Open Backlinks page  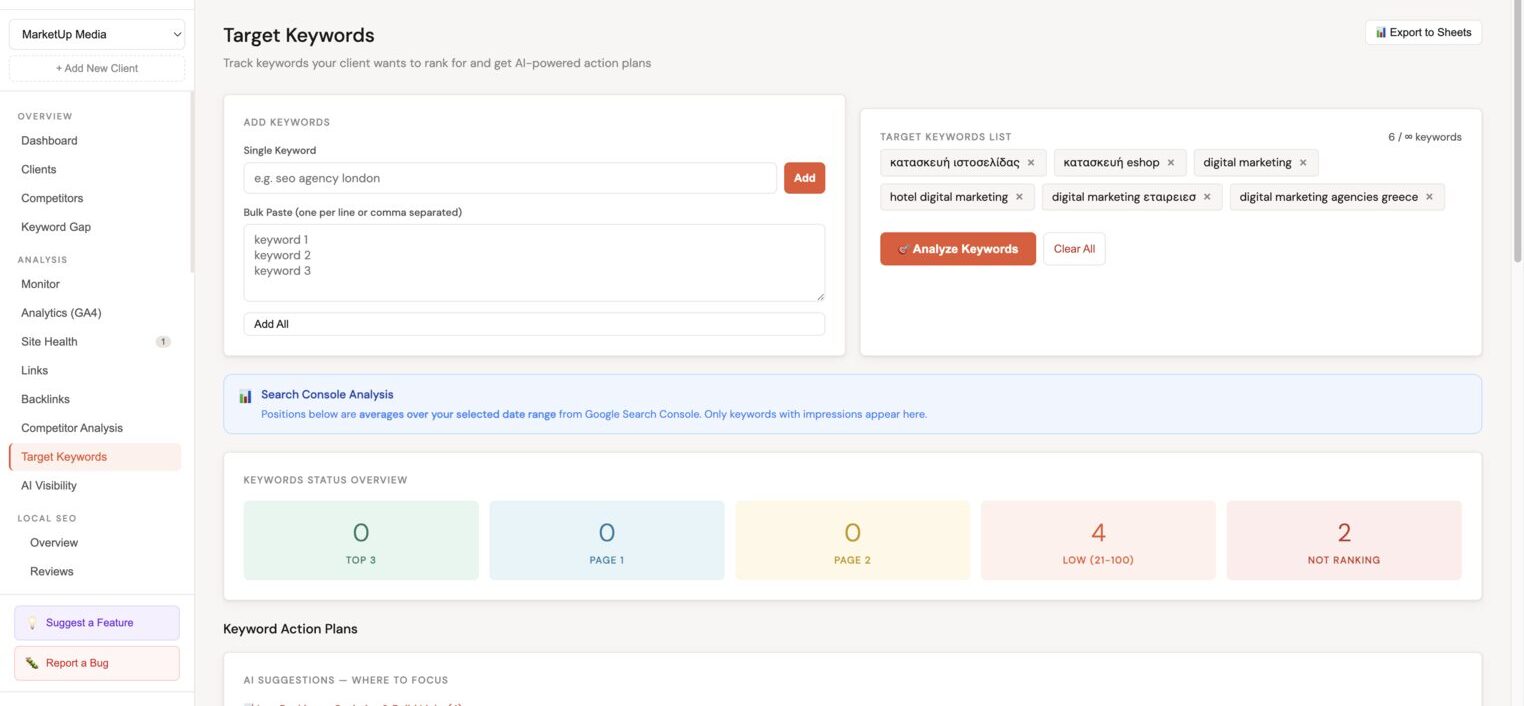(45, 399)
